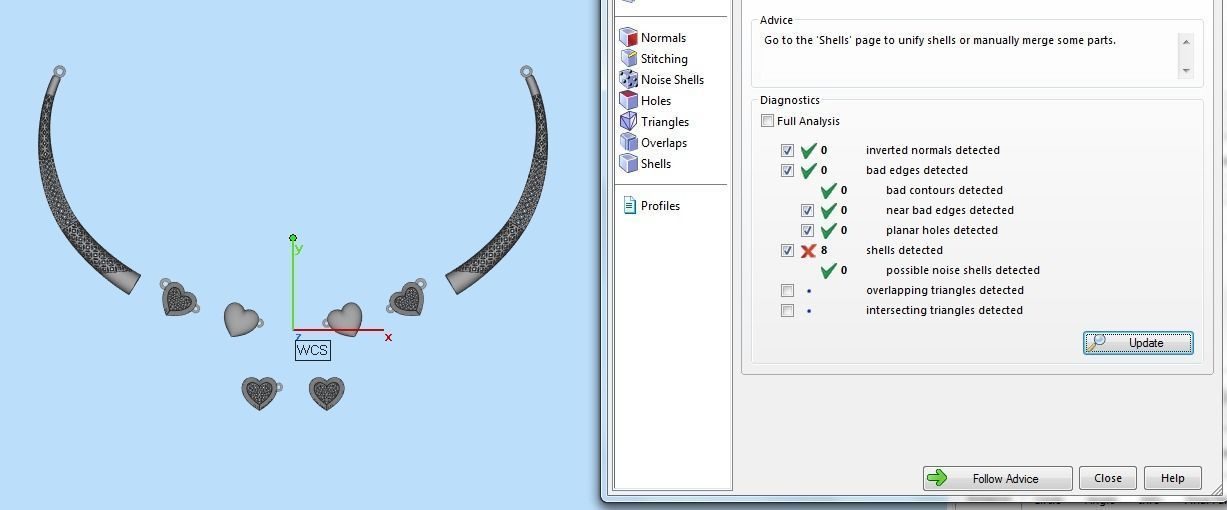
Task: Click the green Y axis handle
Action: (x=293, y=238)
